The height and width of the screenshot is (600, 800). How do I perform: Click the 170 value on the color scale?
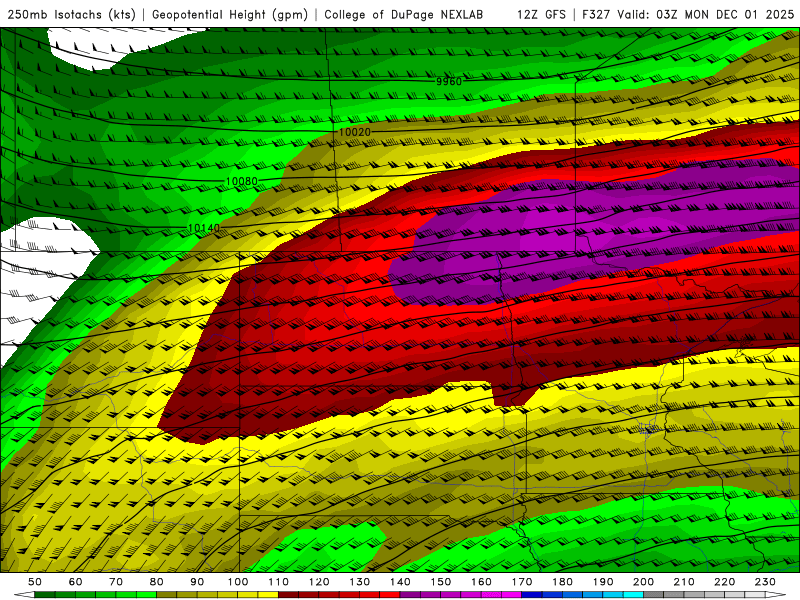click(x=522, y=582)
